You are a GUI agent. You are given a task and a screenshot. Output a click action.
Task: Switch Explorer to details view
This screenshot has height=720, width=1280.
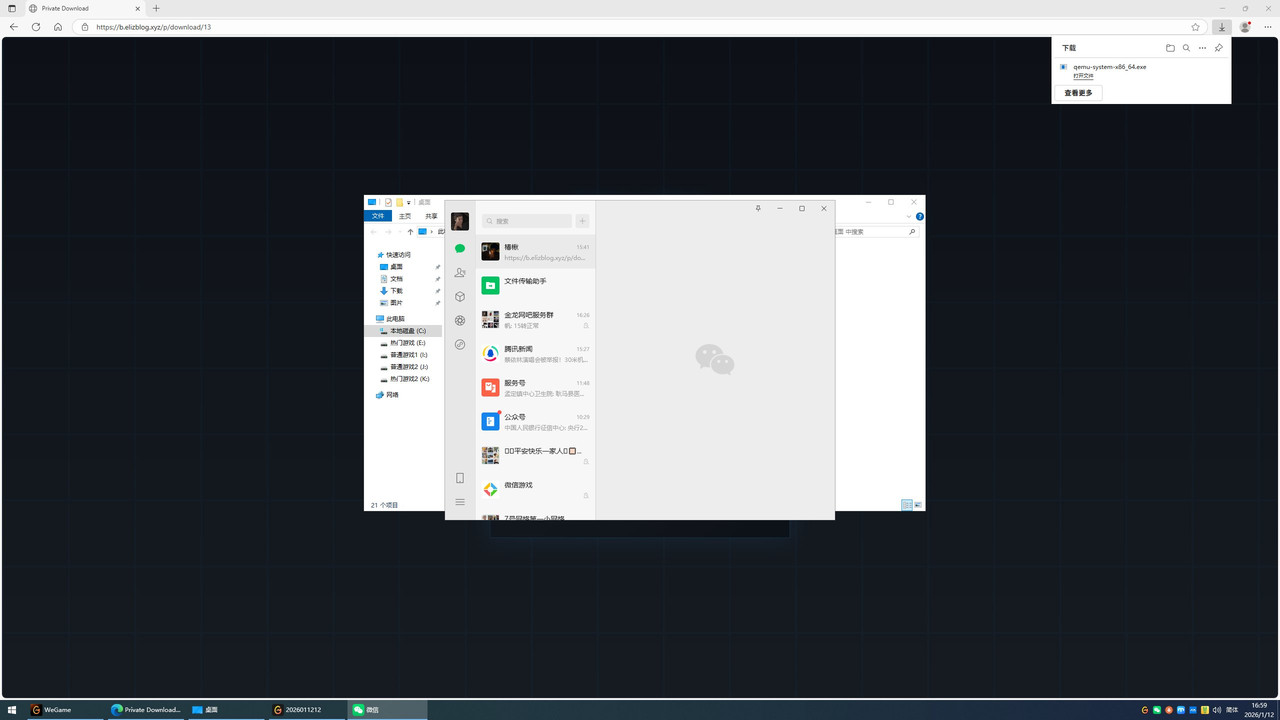907,505
